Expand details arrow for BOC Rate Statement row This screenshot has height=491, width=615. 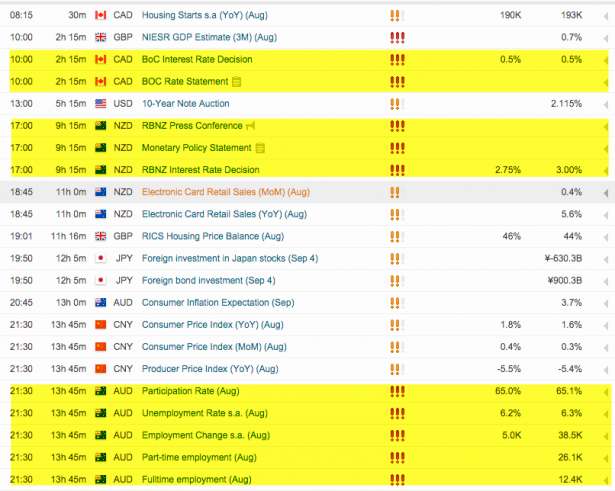point(606,82)
